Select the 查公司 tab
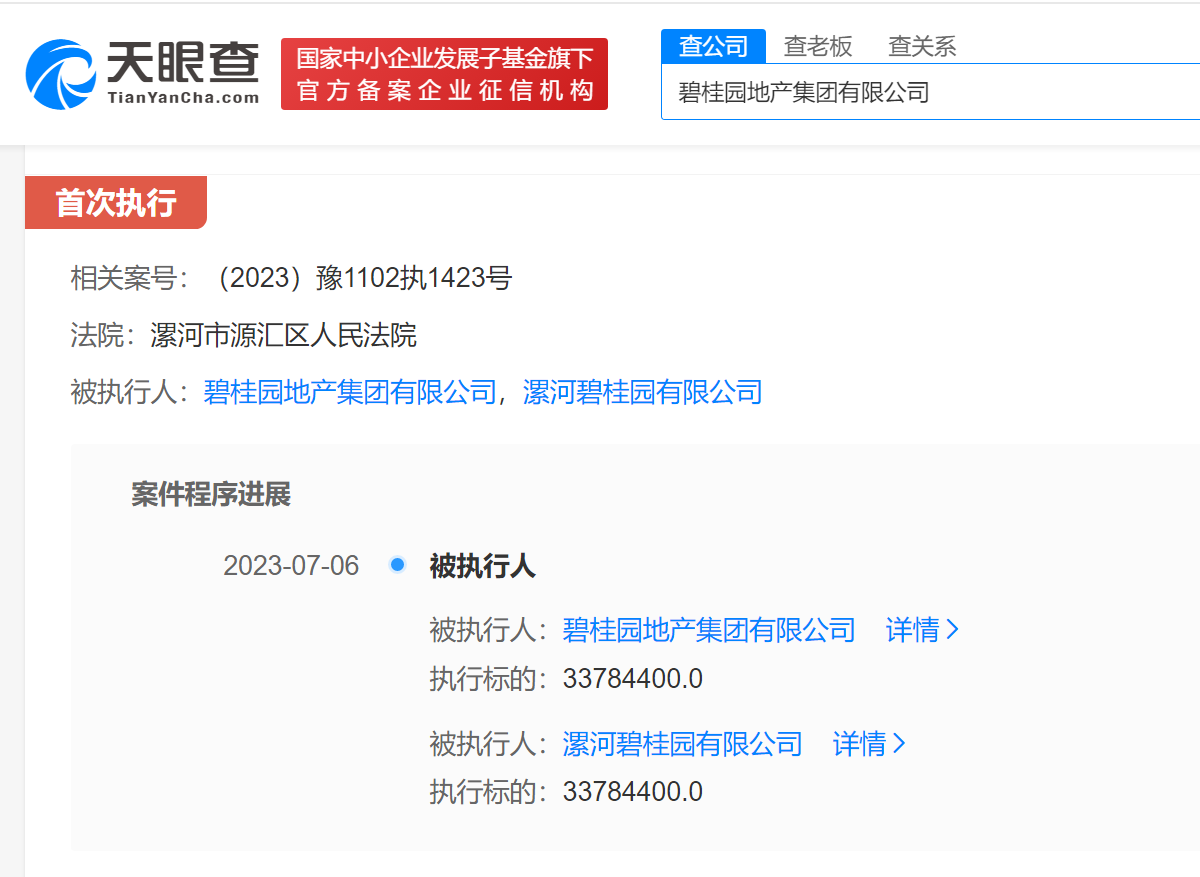 point(713,46)
